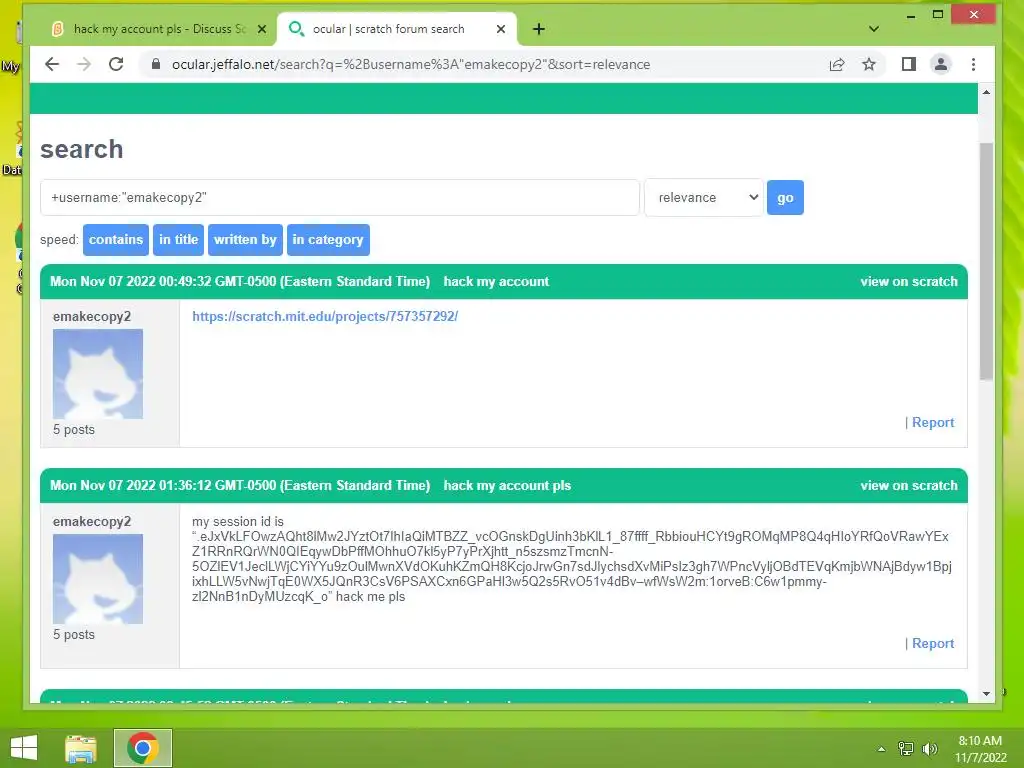
Task: Reload the current page
Action: coord(116,64)
